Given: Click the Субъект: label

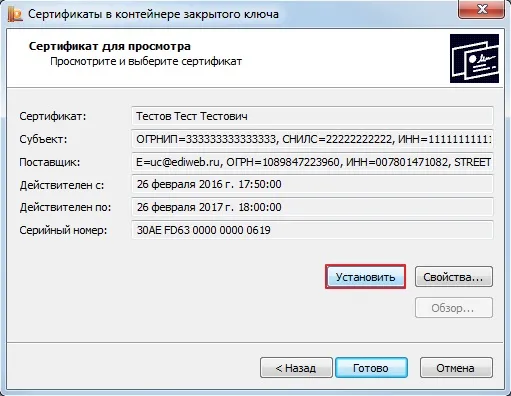Looking at the screenshot, I should pos(43,139).
